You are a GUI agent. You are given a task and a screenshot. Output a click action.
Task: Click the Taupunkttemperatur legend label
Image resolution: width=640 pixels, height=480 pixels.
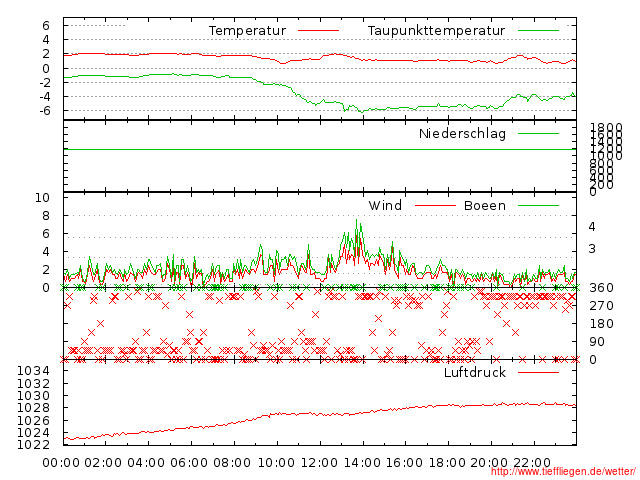436,31
